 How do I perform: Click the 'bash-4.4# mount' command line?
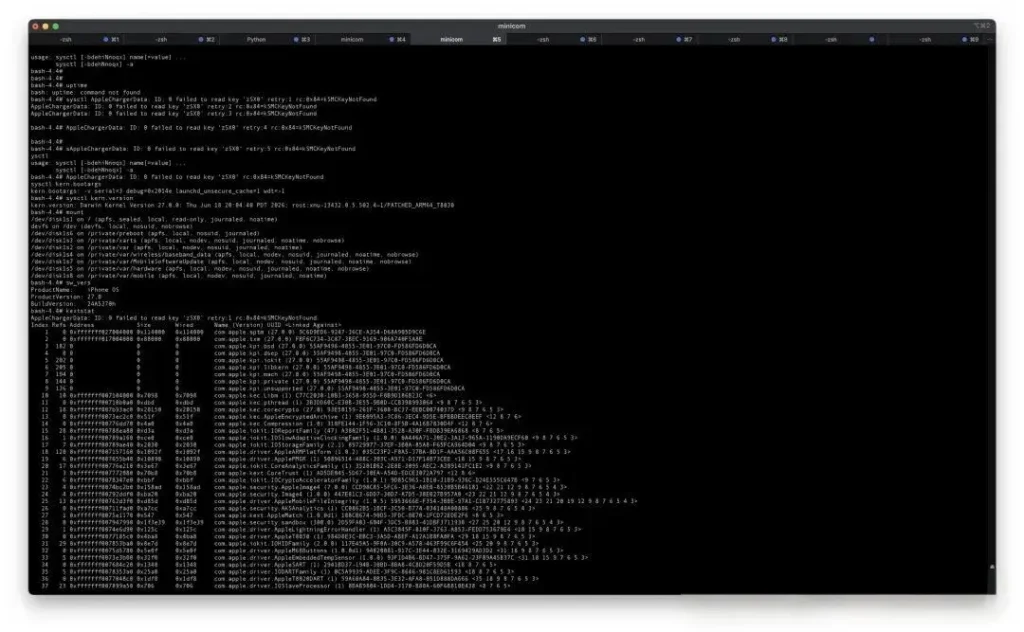(x=57, y=212)
